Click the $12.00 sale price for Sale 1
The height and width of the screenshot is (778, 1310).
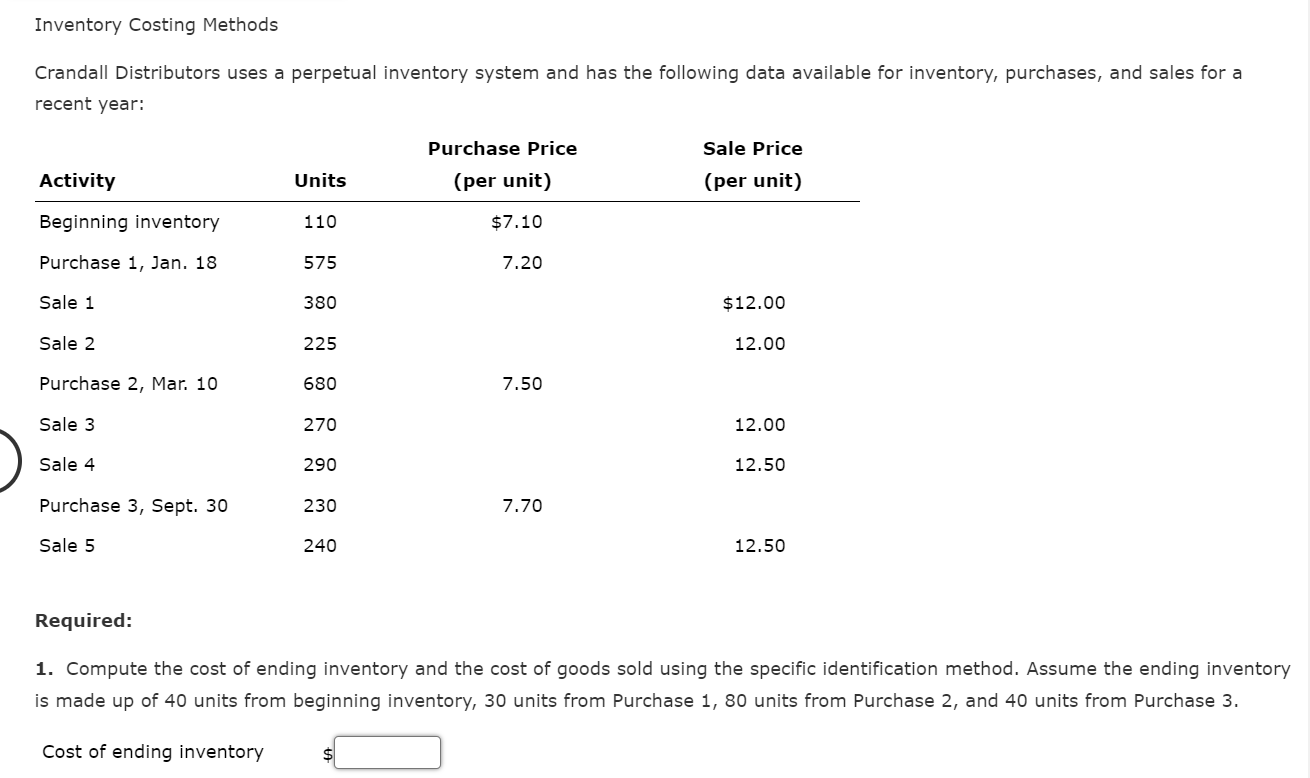(753, 302)
